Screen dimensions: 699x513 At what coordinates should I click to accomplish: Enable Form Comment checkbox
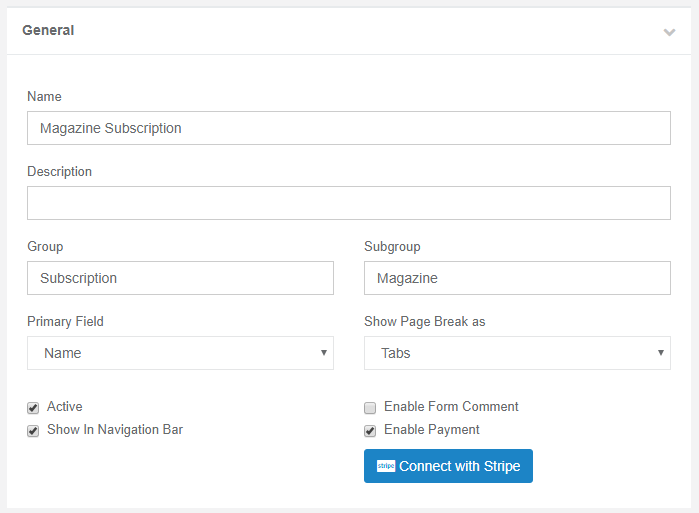pos(370,407)
